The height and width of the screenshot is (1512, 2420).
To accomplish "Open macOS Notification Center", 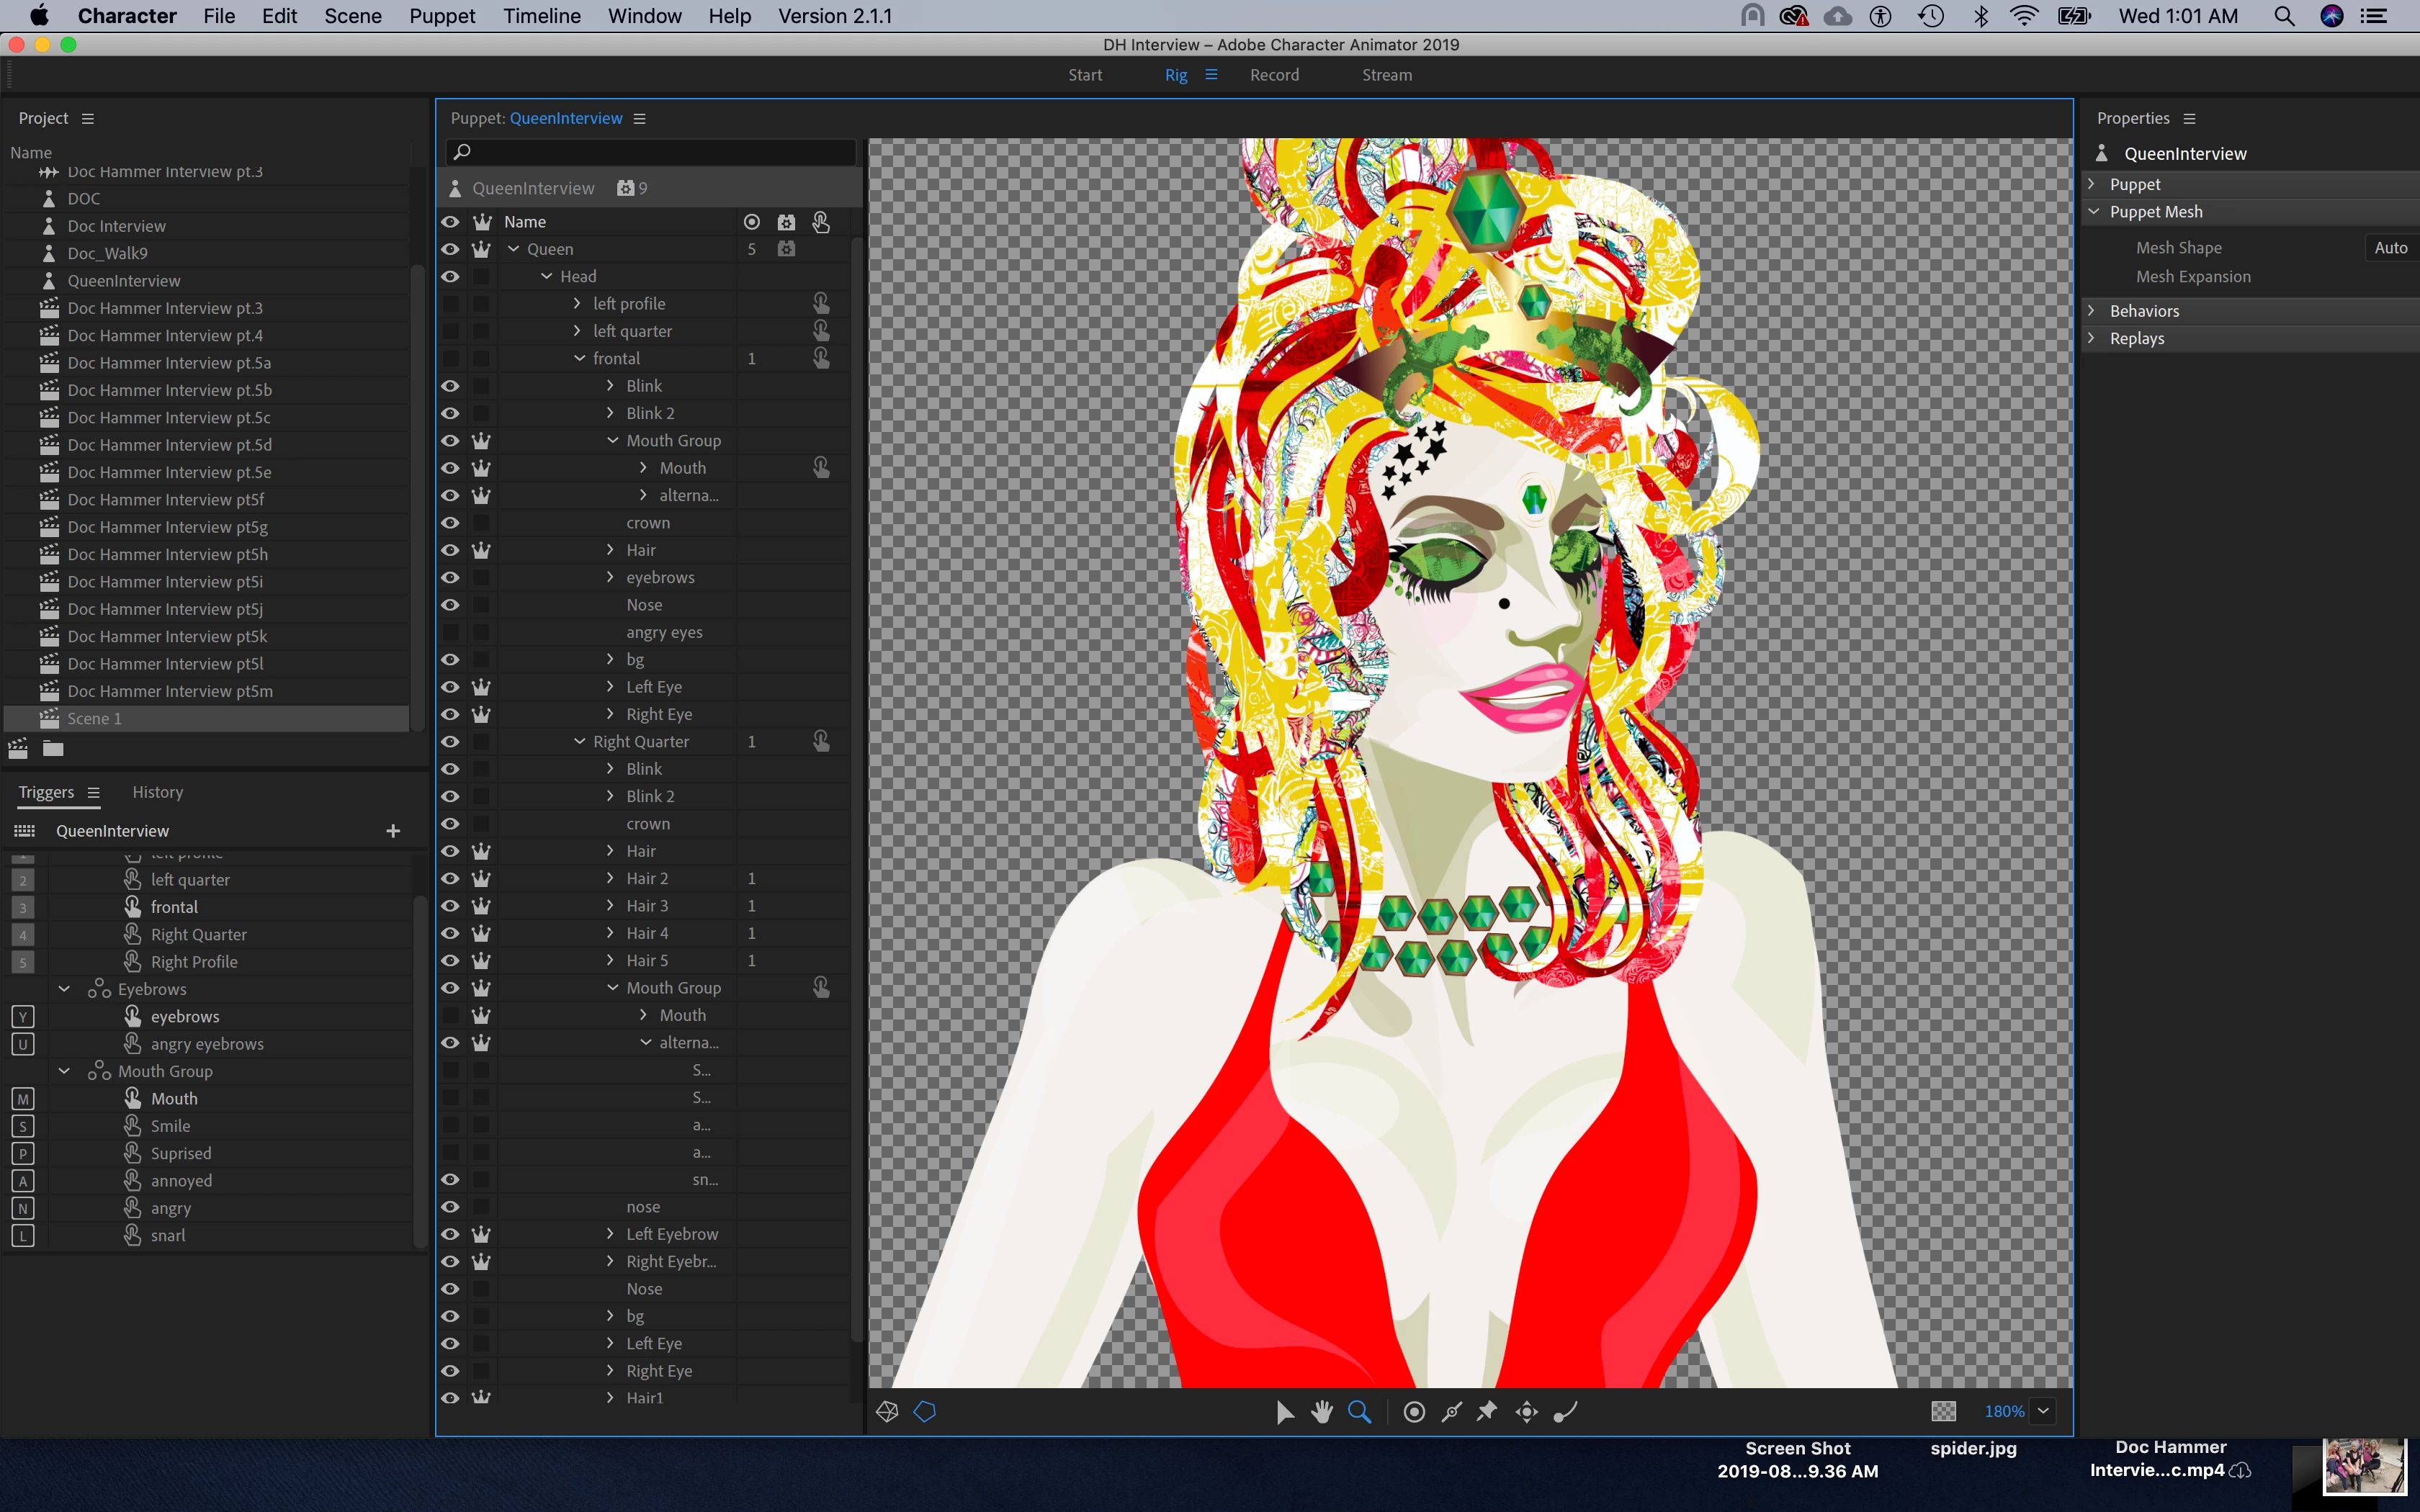I will 2374,16.
